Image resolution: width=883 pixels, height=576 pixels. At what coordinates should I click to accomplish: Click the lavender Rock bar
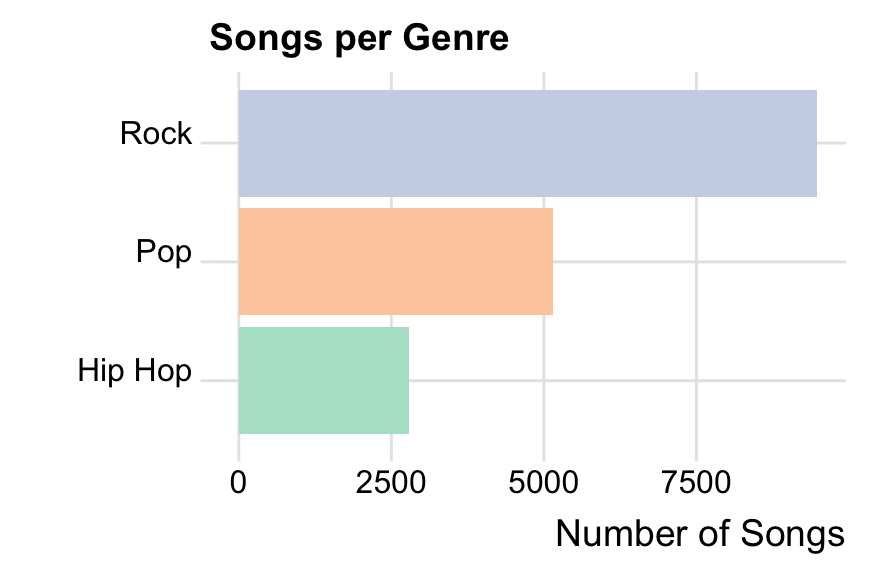pyautogui.click(x=527, y=143)
